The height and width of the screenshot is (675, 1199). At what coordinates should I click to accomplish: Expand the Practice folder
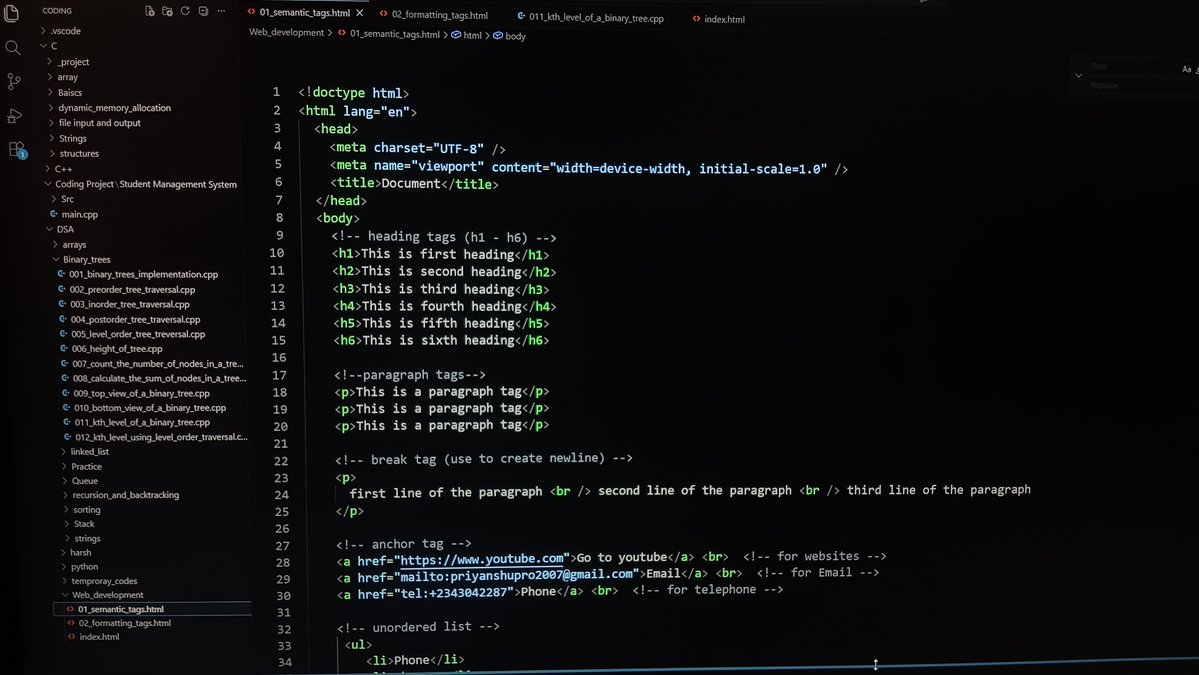click(81, 466)
